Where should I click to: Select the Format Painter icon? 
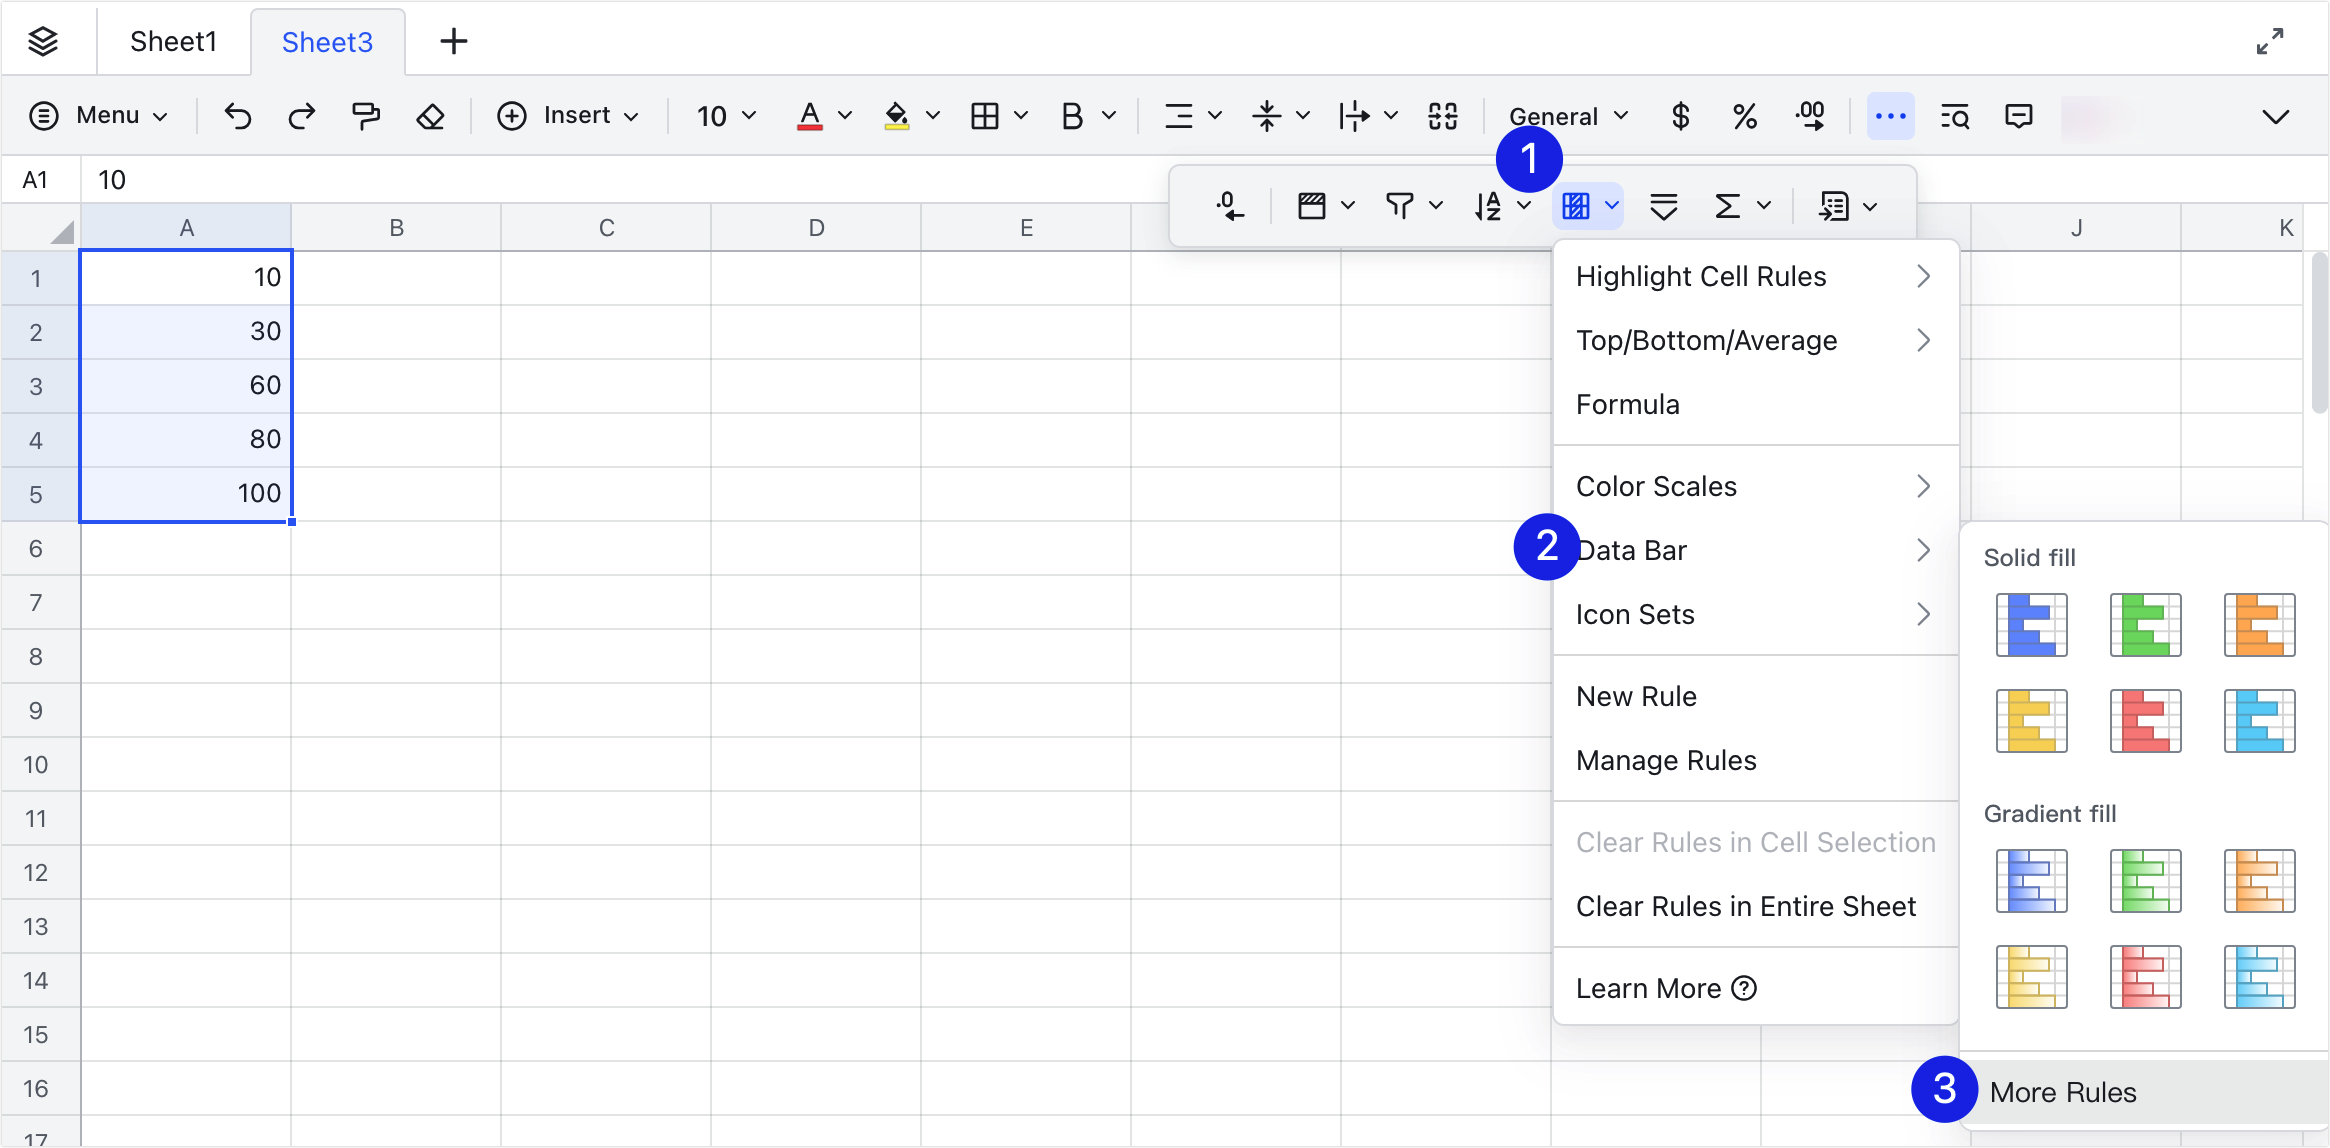pos(366,115)
